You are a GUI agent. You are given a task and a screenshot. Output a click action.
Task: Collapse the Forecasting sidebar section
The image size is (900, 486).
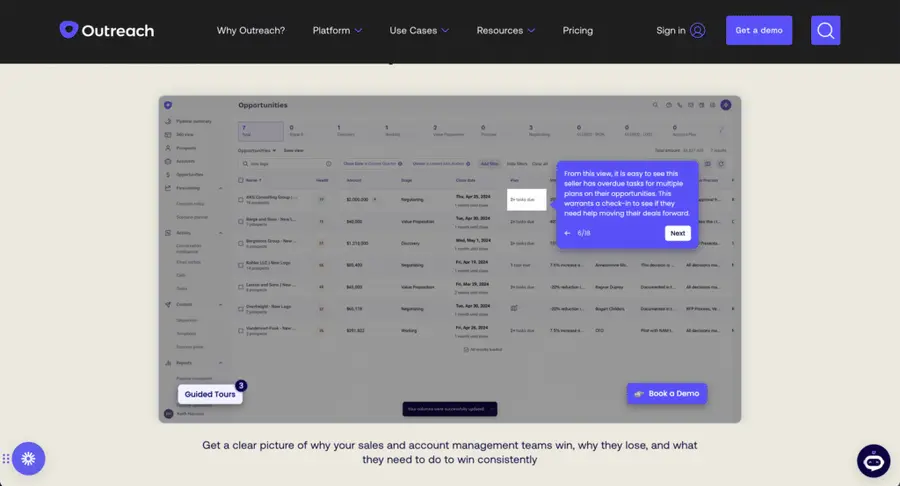220,188
